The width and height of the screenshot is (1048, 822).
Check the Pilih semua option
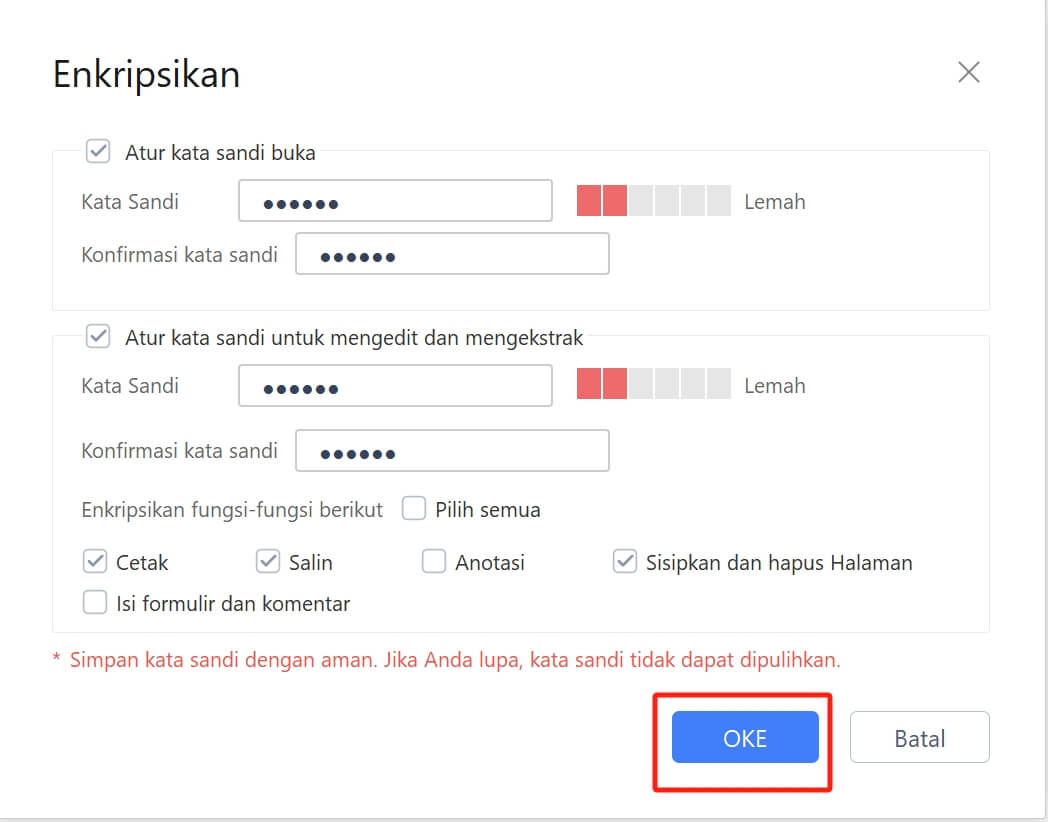point(413,509)
